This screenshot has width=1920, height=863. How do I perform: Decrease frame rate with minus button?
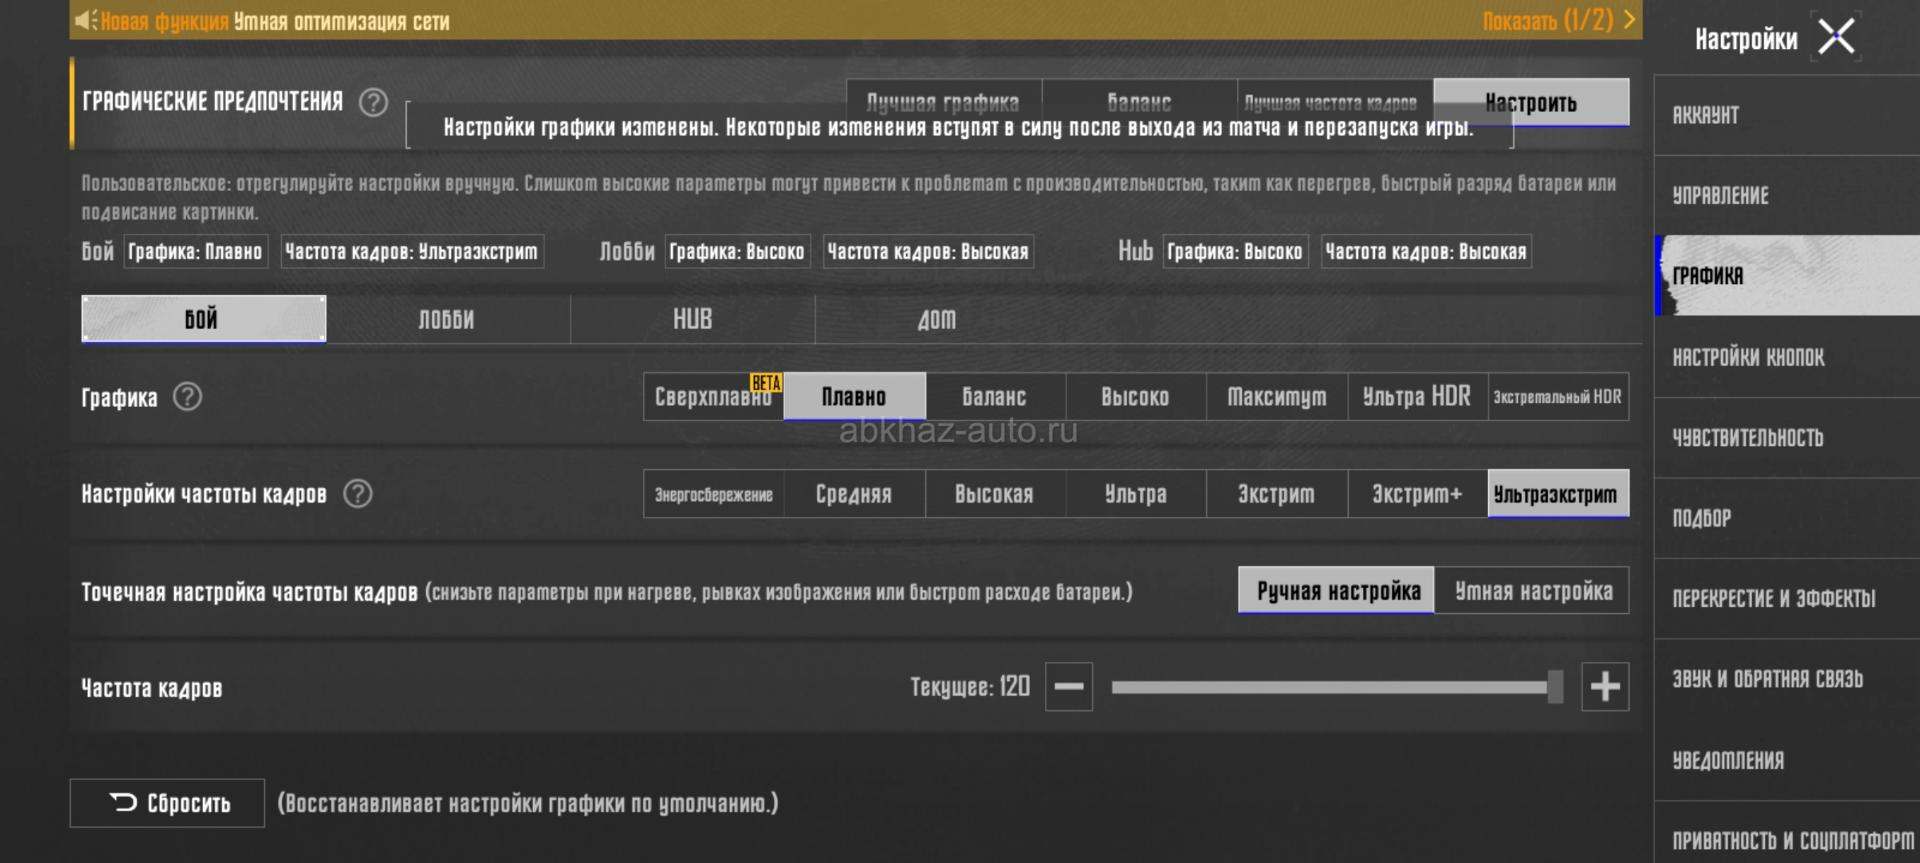[x=1068, y=687]
